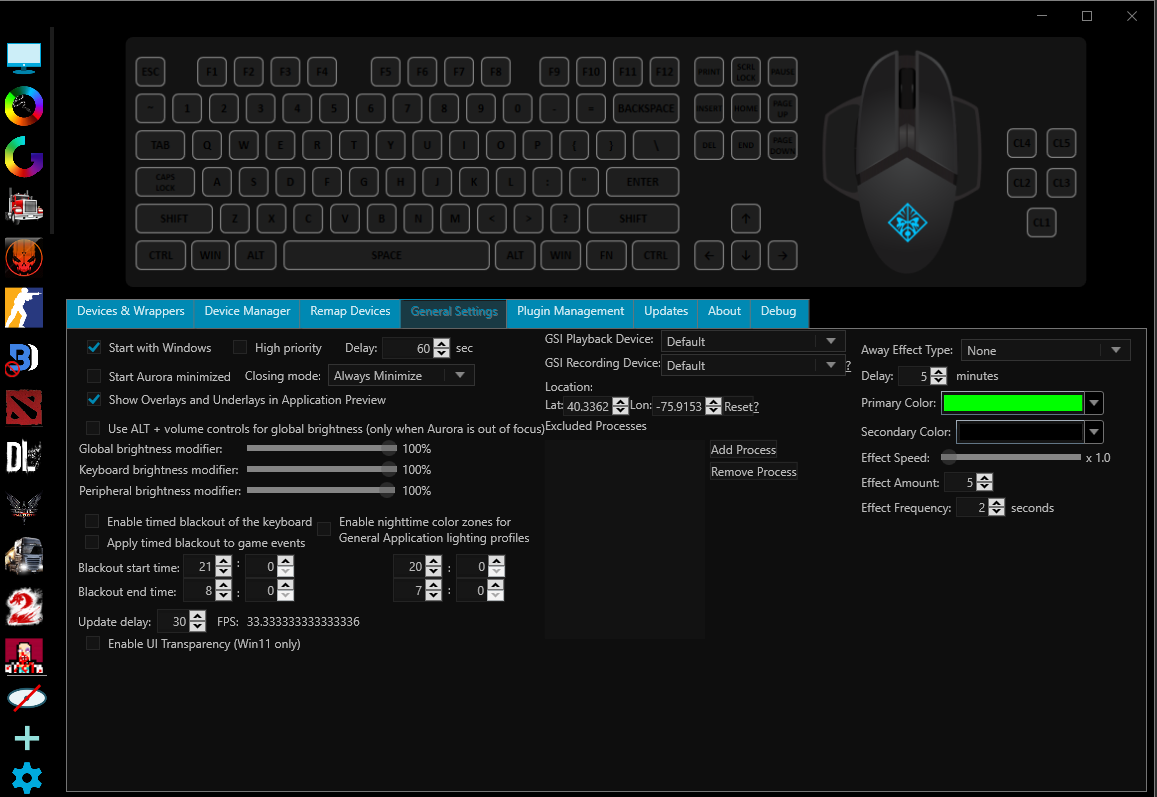This screenshot has height=797, width=1157.
Task: Open the About tab
Action: click(x=724, y=311)
